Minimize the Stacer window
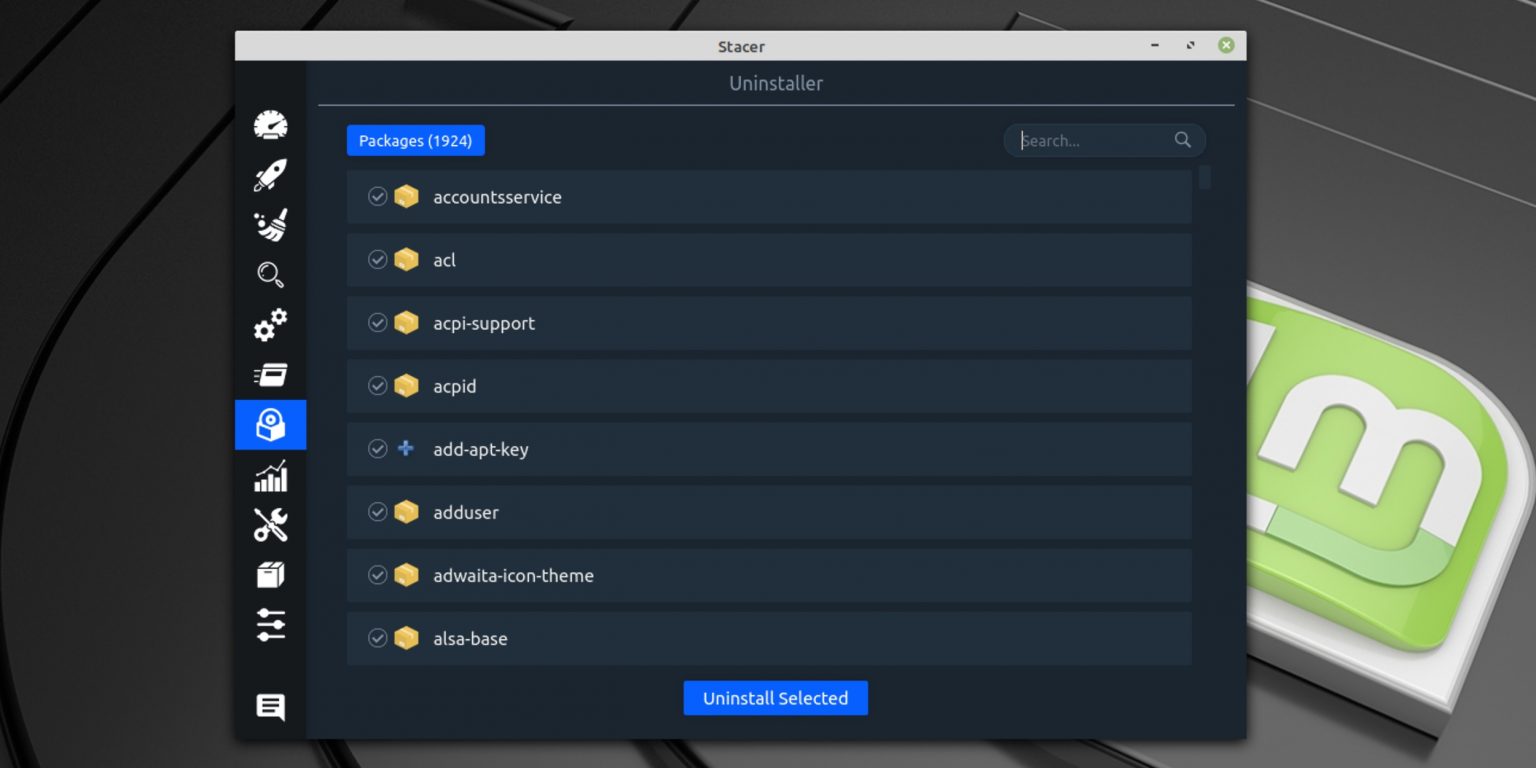This screenshot has height=768, width=1536. 1155,45
